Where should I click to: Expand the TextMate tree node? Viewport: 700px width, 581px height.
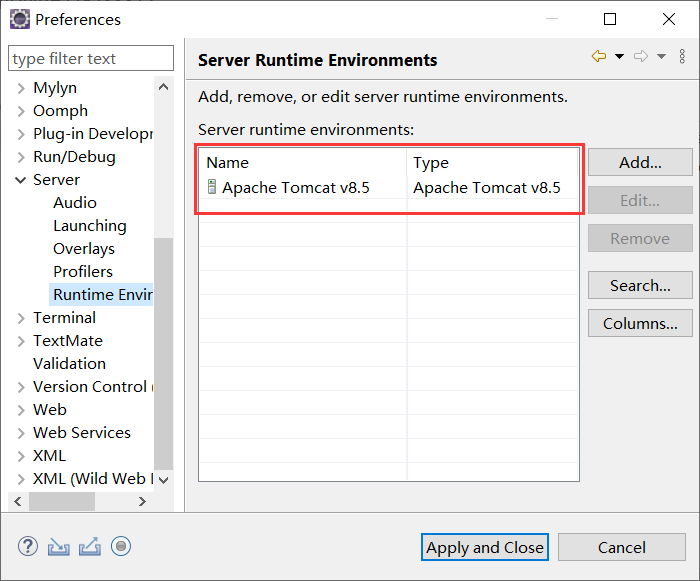(x=21, y=341)
